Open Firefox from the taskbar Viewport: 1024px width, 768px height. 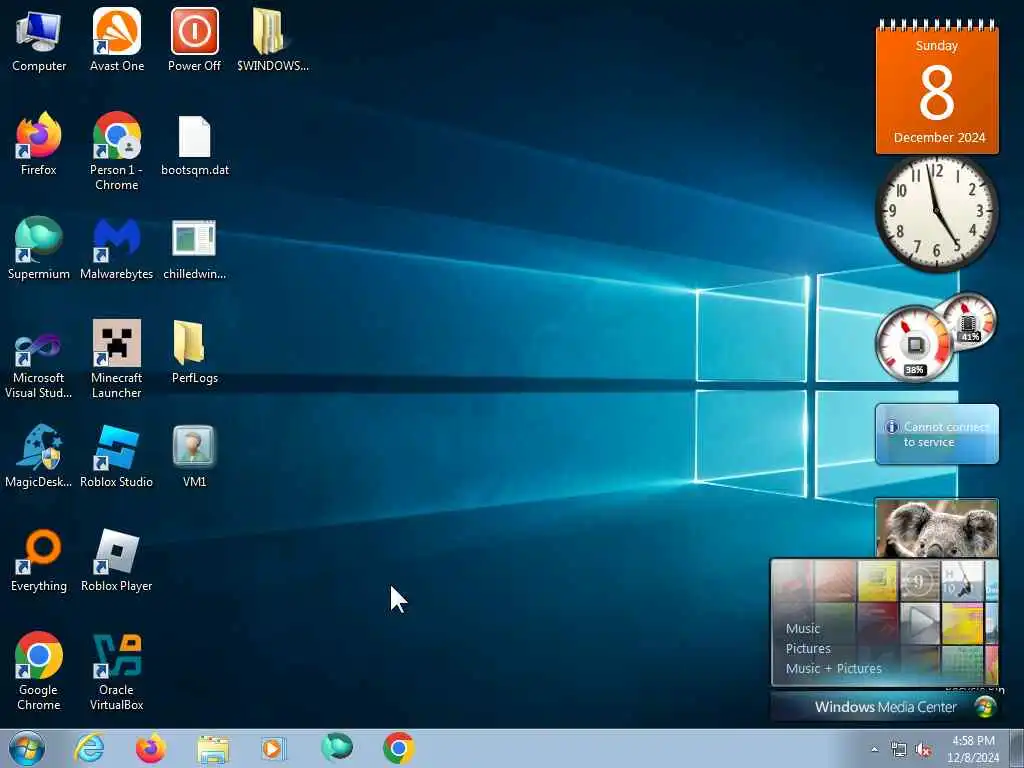[151, 748]
